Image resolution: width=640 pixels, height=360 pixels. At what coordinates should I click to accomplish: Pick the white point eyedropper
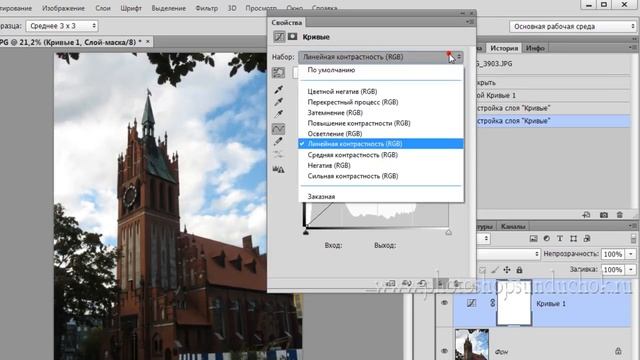click(x=279, y=114)
